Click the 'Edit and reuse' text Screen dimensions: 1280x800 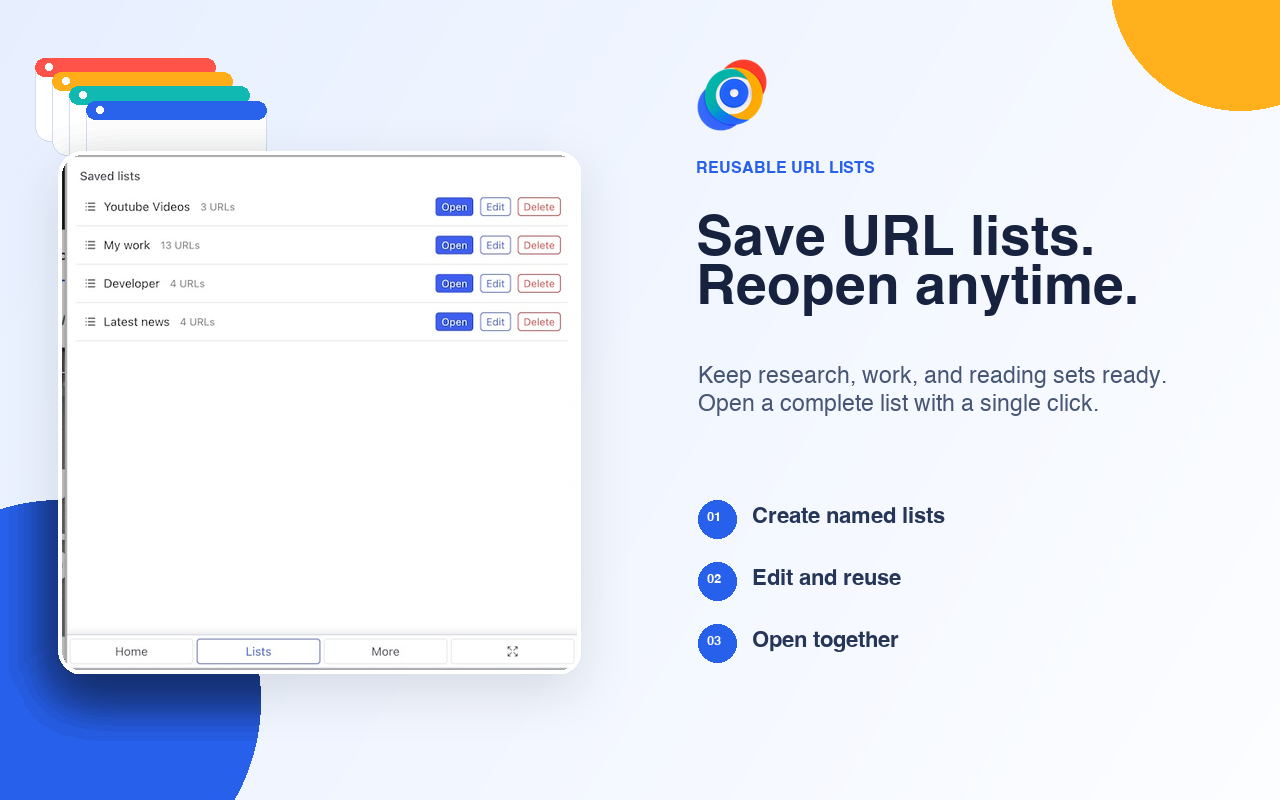[826, 578]
